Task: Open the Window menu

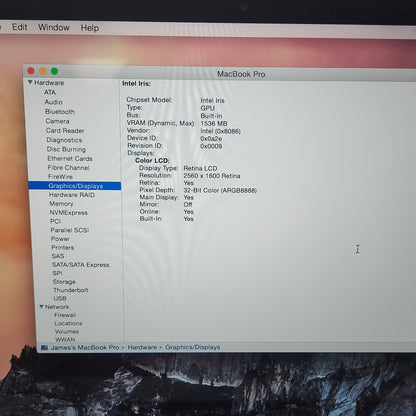Action: 54,27
